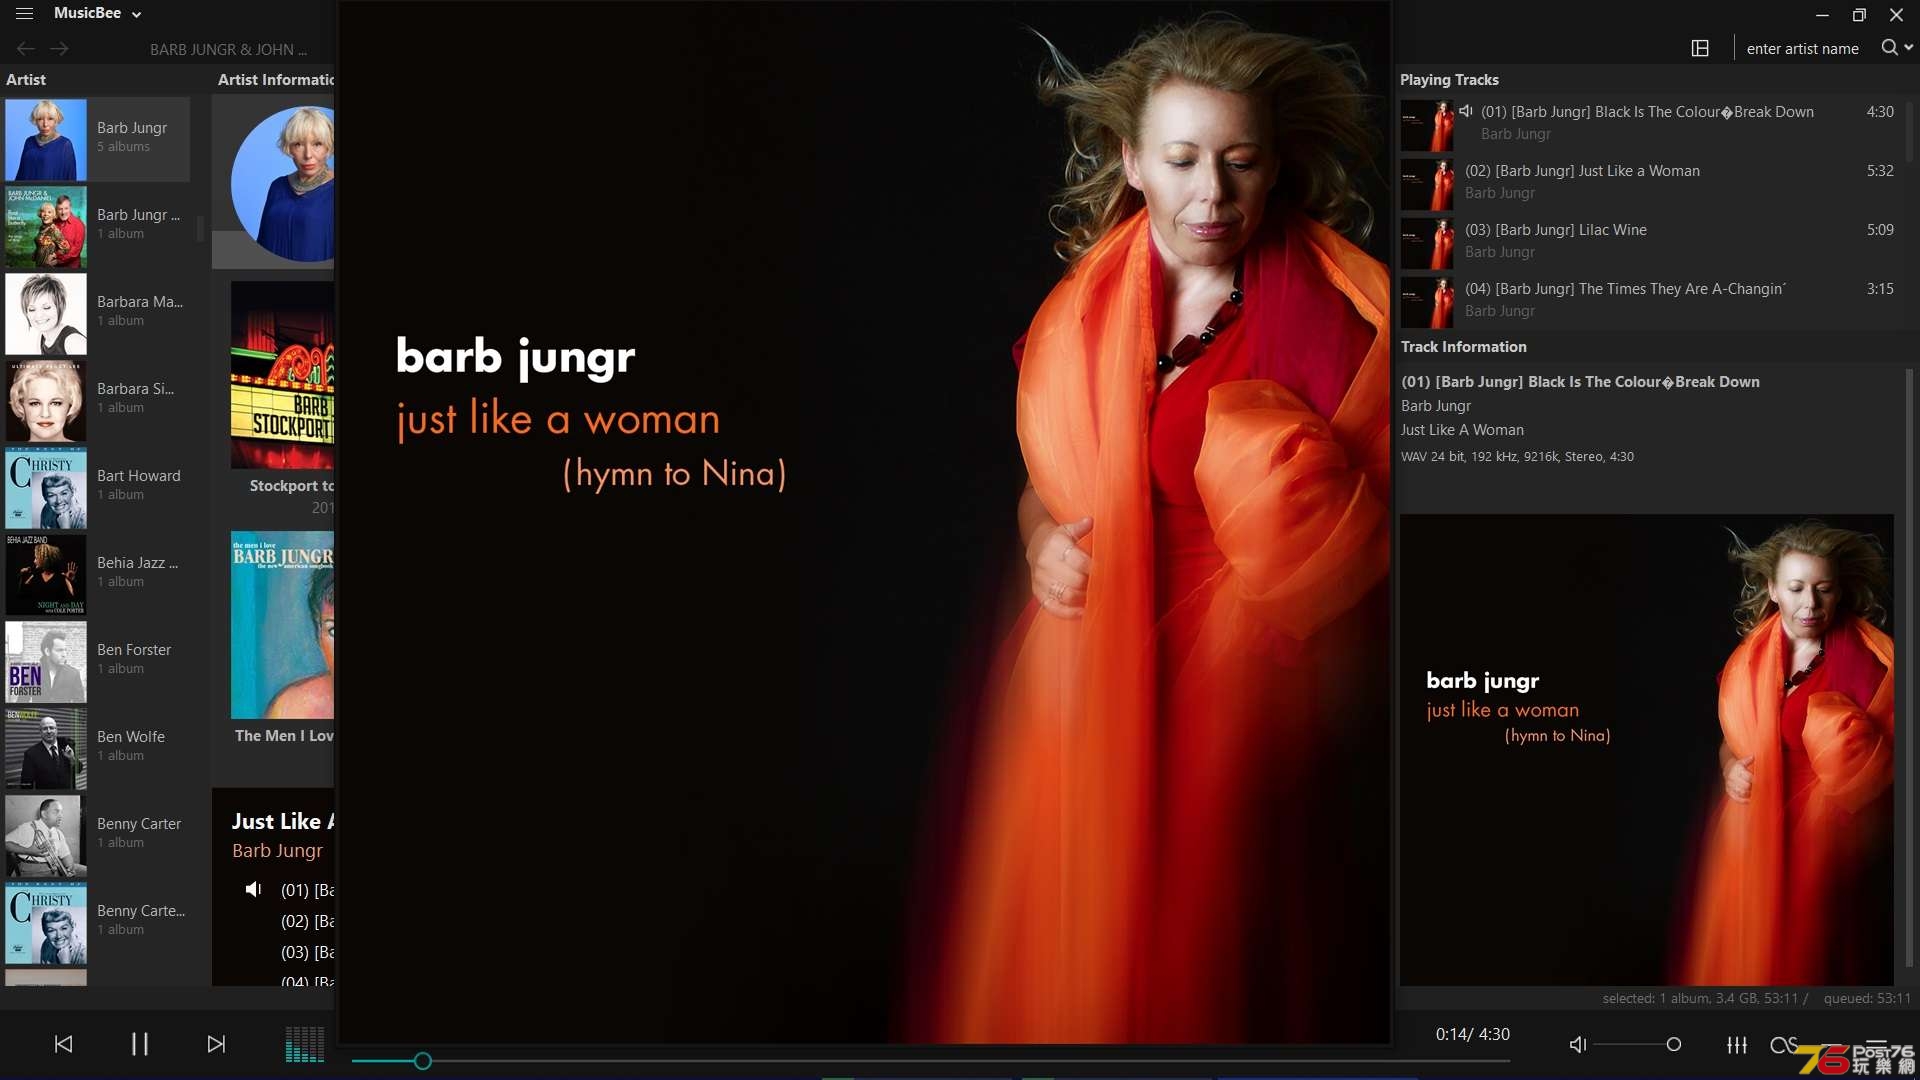1920x1080 pixels.
Task: Select track (03) Lilac Wine
Action: (x=1650, y=240)
